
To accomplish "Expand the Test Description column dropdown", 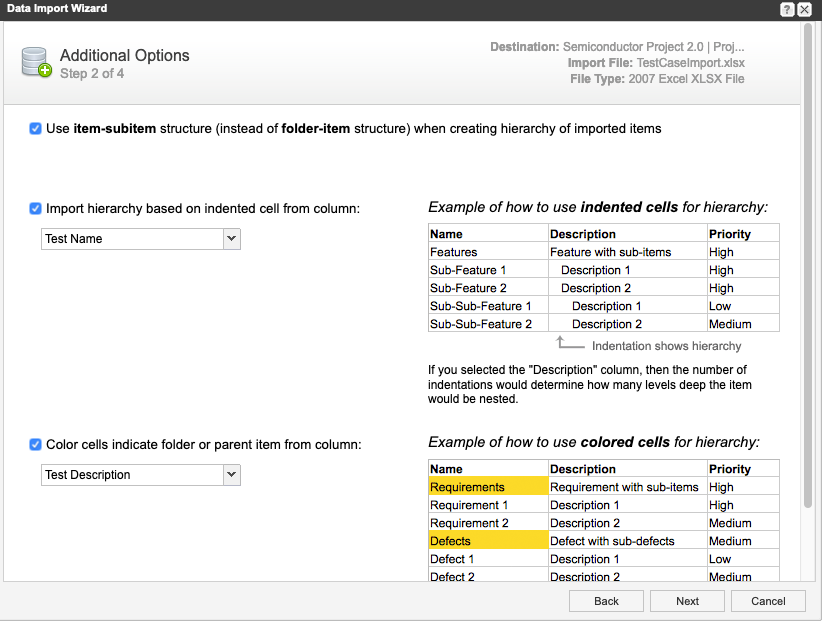I will click(231, 475).
